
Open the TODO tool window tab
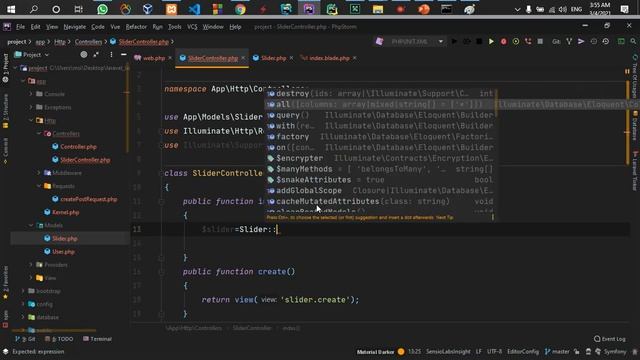pos(59,339)
